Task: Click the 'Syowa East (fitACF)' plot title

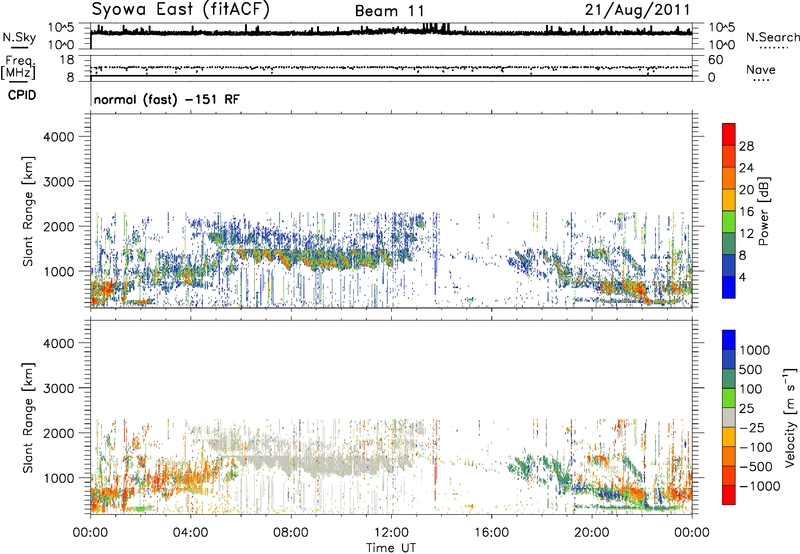Action: click(x=180, y=9)
